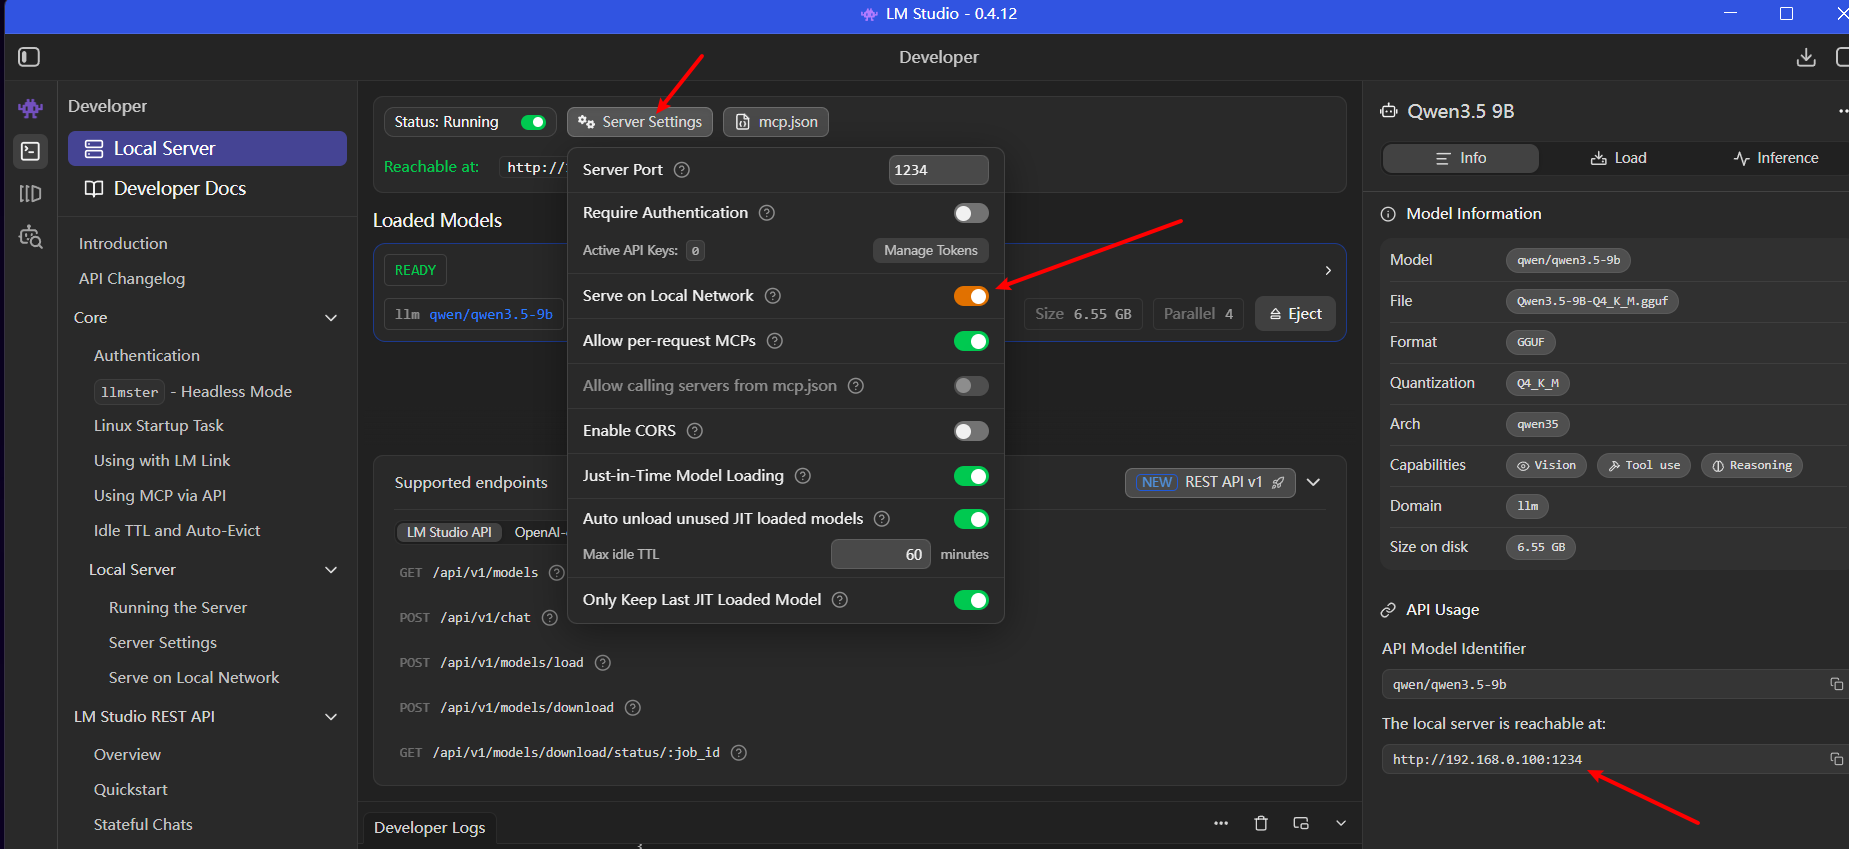Open the Developer Logs three-dot options menu
1849x849 pixels.
[1221, 823]
